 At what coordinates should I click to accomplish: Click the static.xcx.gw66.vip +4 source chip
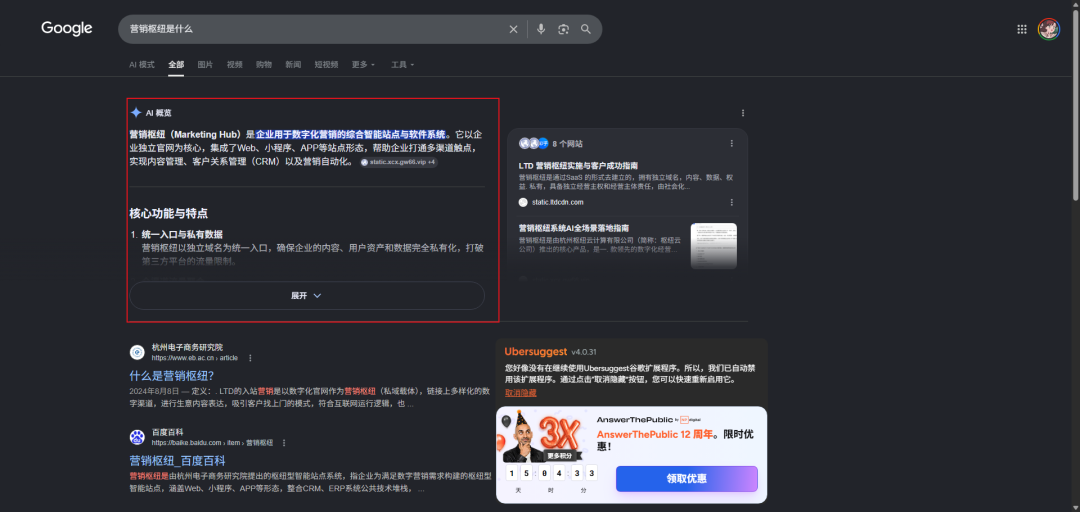399,162
